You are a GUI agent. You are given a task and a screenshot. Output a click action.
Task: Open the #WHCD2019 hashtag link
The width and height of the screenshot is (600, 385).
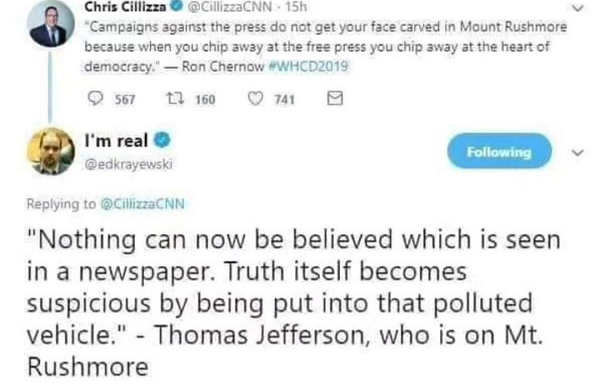tap(308, 67)
